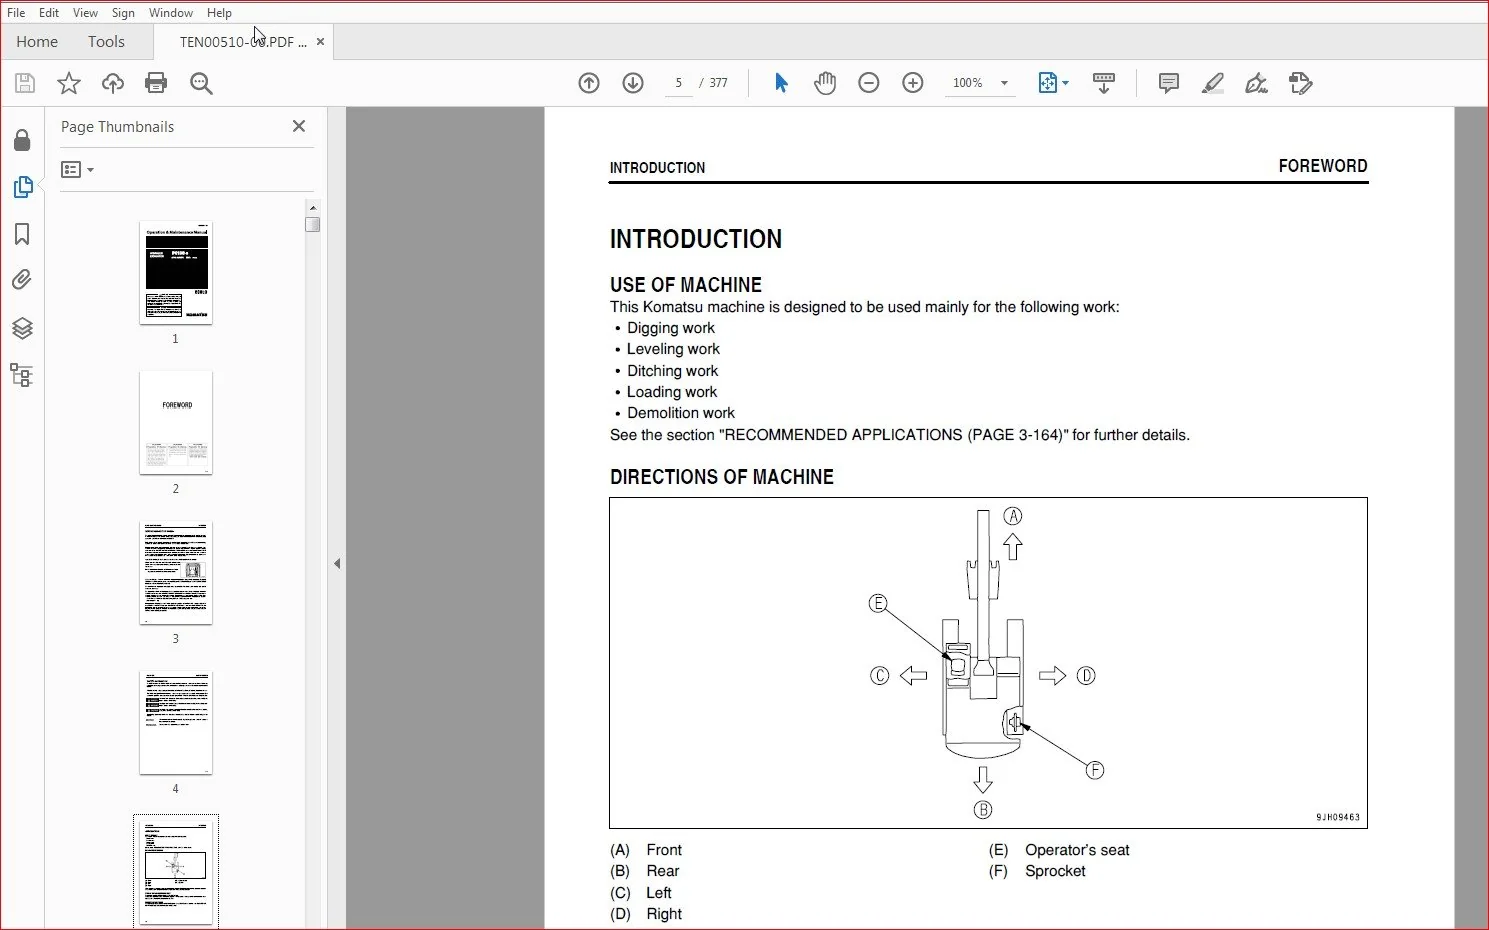Image resolution: width=1489 pixels, height=930 pixels.
Task: Click the 'Demolition work' bullet
Action: (681, 413)
